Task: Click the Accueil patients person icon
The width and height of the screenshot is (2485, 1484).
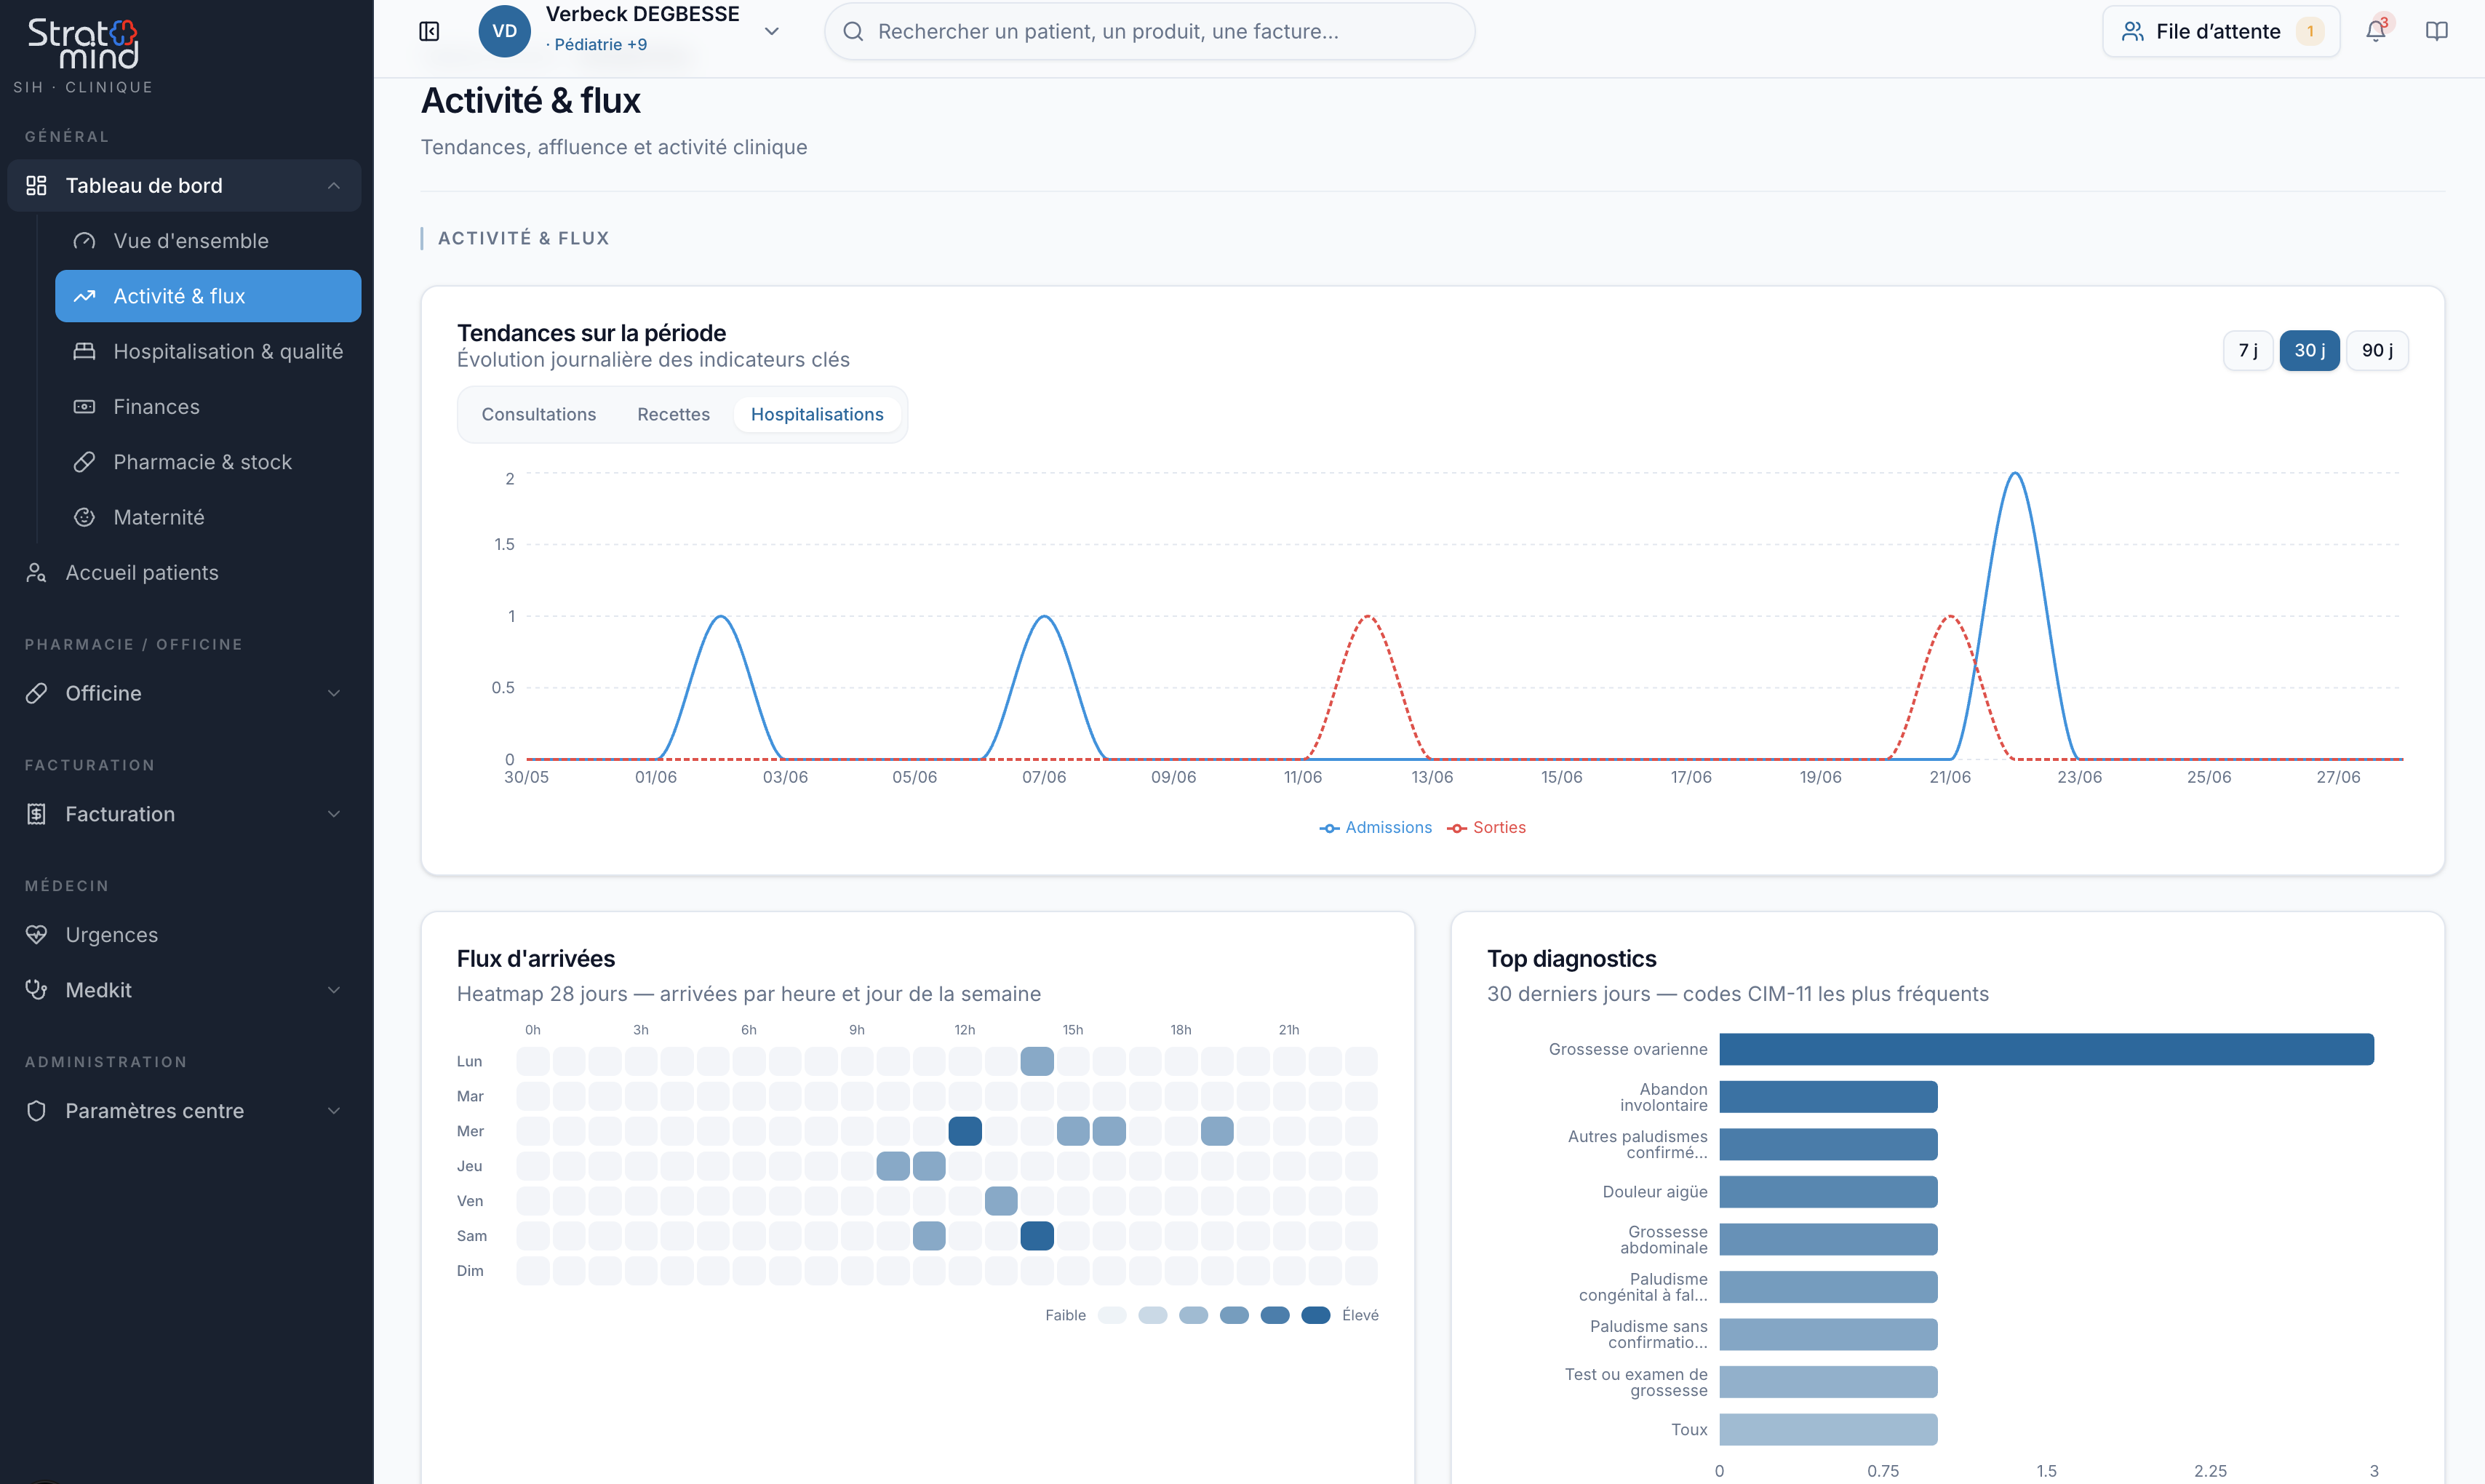Action: pos(37,572)
